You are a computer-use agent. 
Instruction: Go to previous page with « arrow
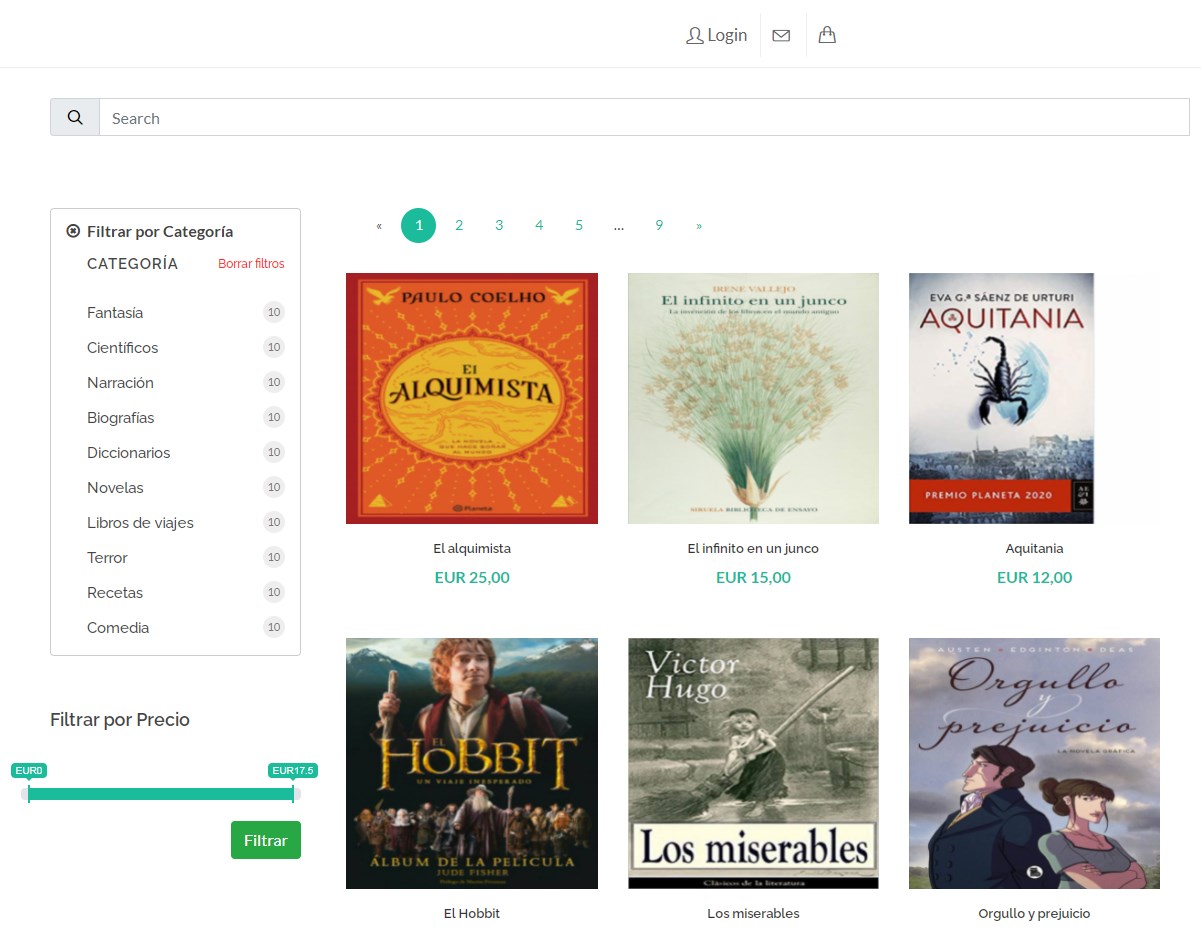point(379,226)
